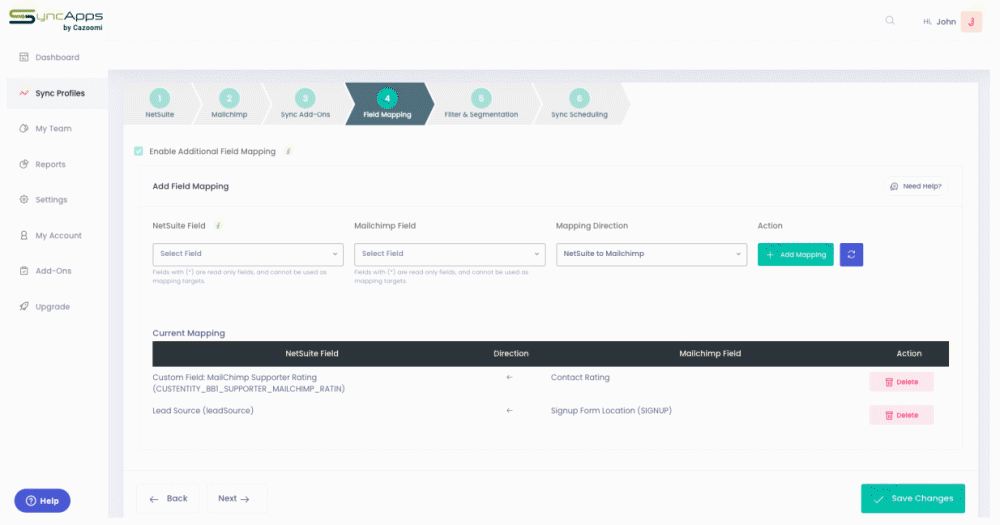
Task: Click the direction arrow in Lead Source row
Action: (509, 410)
